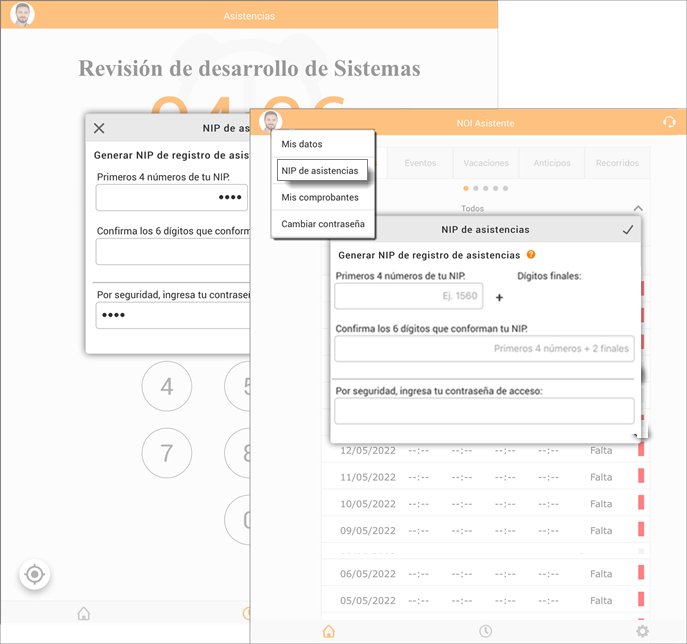Click the headset support icon in NOI Asistente
This screenshot has height=644, width=687.
click(669, 122)
